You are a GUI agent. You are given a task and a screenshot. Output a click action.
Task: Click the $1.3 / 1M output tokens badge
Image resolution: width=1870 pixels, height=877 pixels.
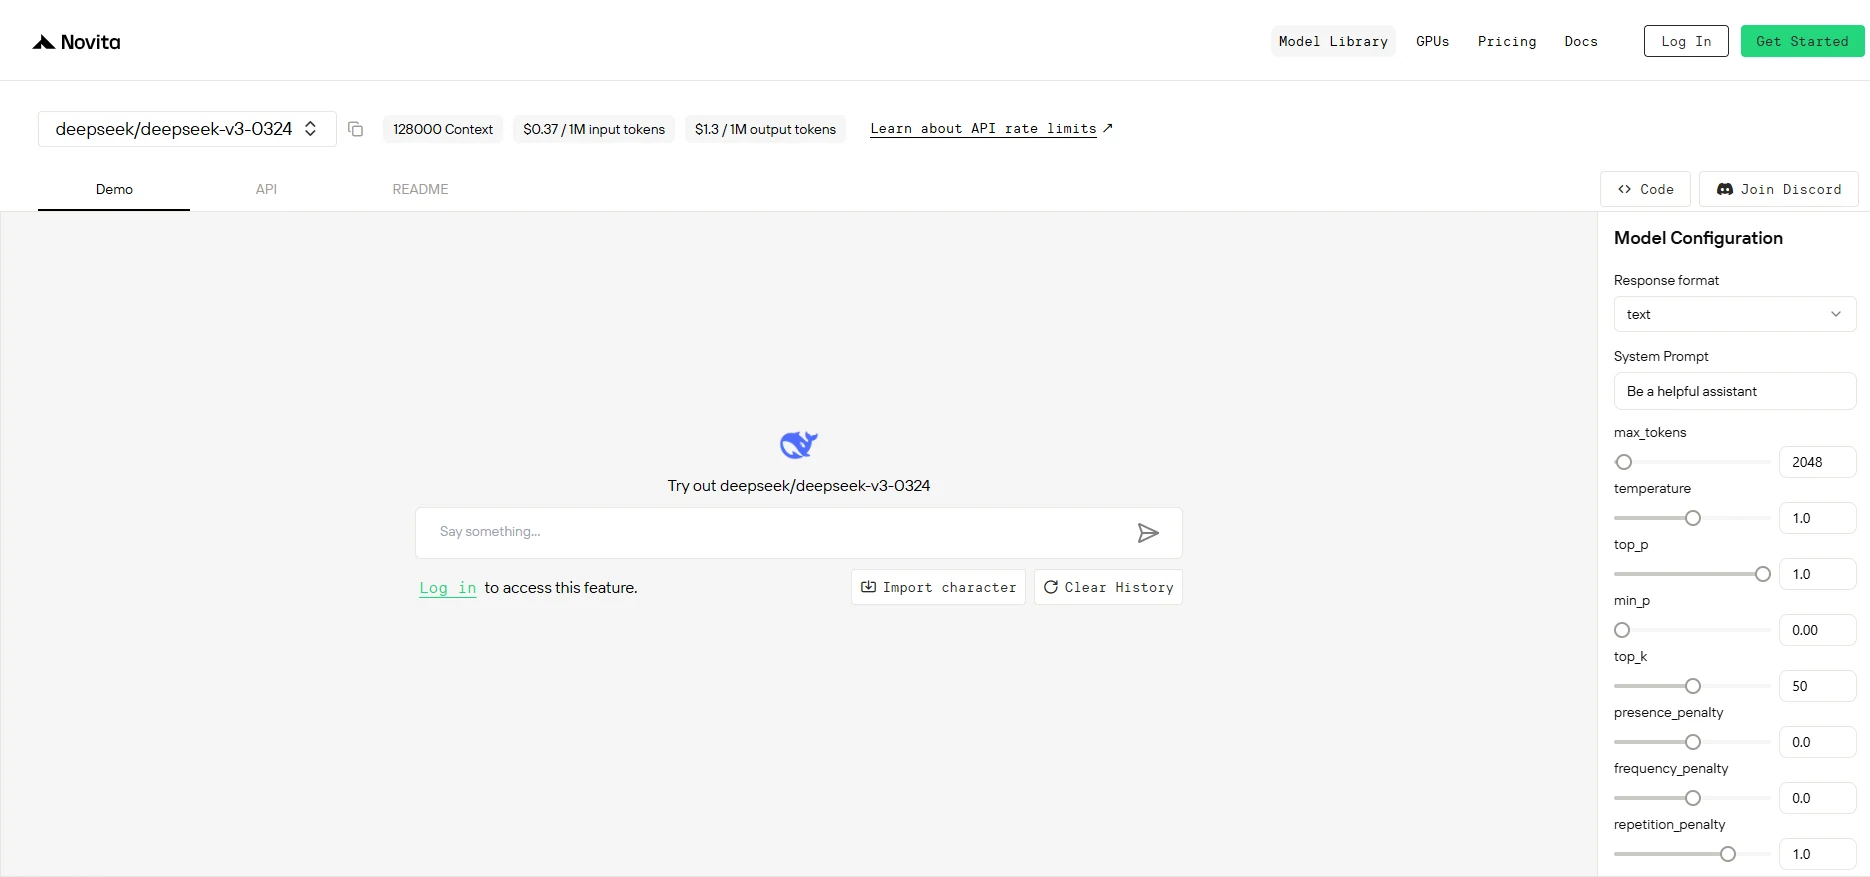[x=765, y=129]
